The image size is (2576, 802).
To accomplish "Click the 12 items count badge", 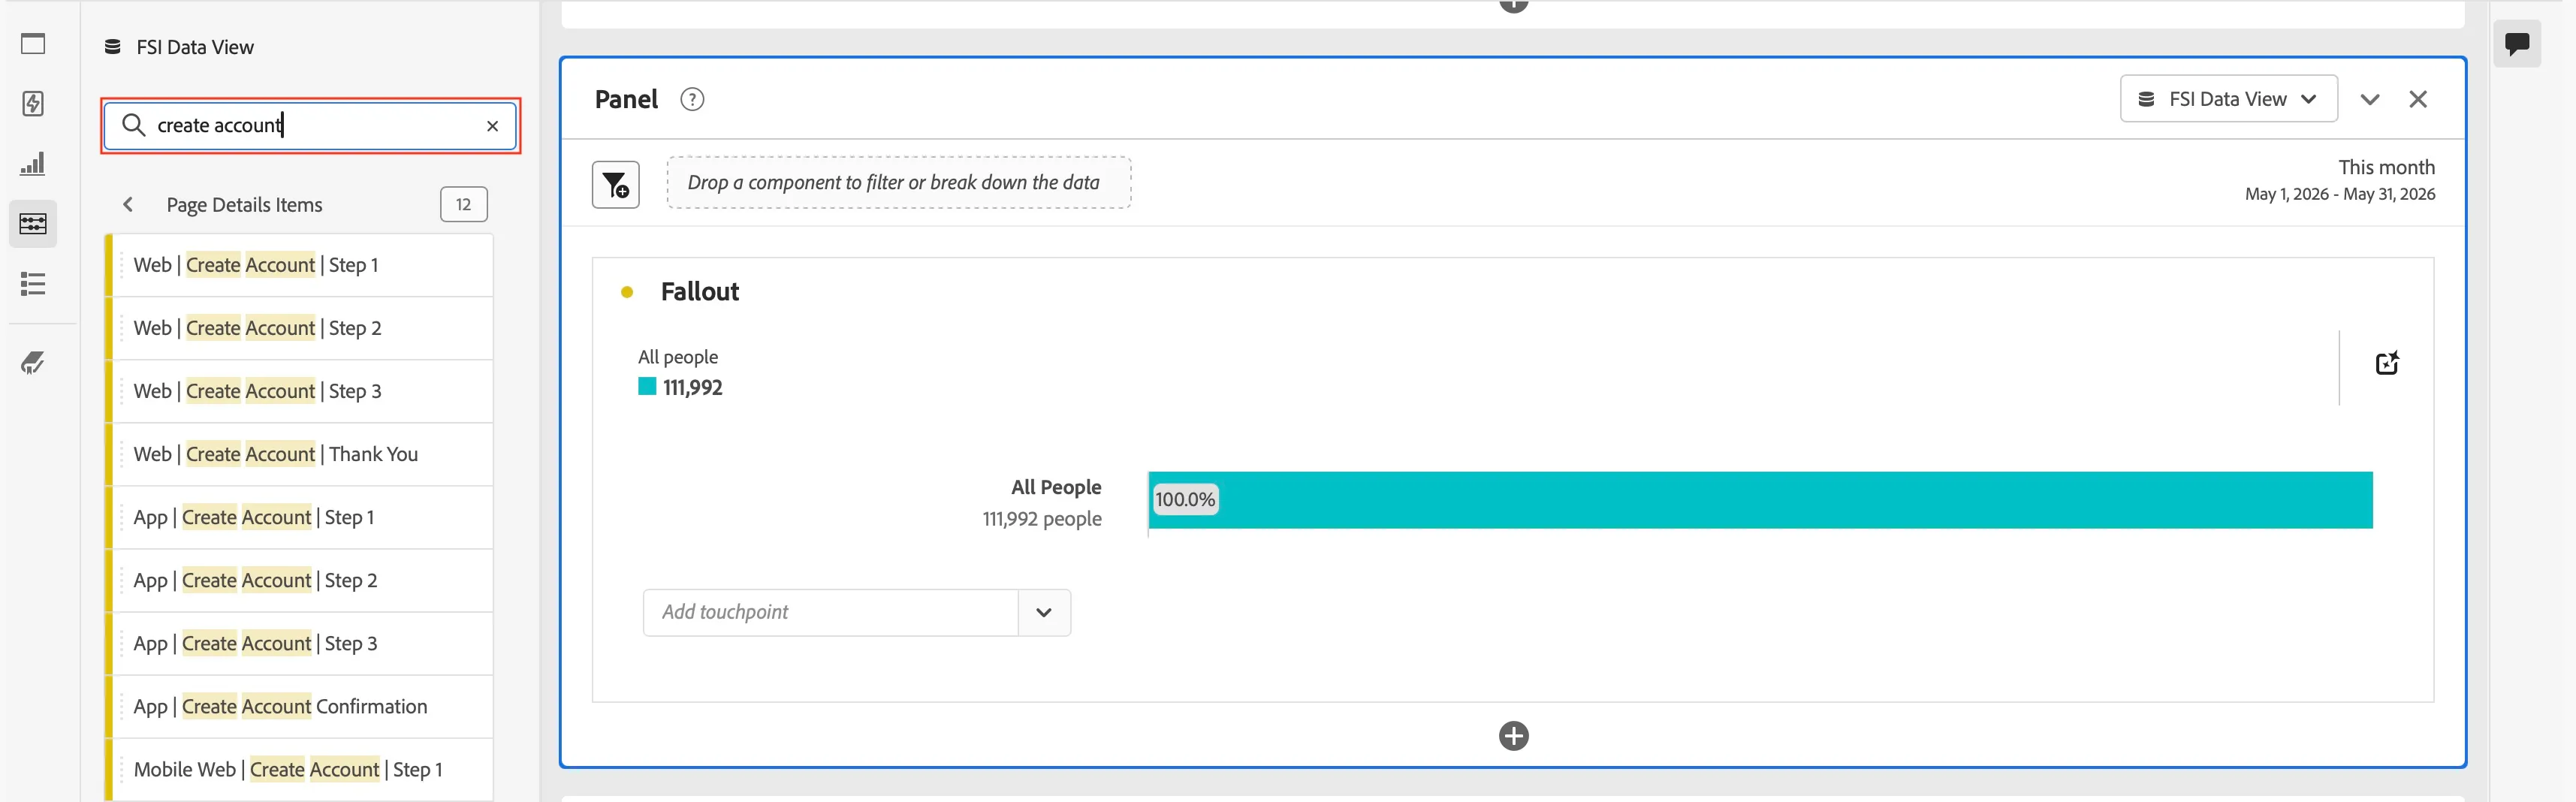I will pyautogui.click(x=464, y=205).
